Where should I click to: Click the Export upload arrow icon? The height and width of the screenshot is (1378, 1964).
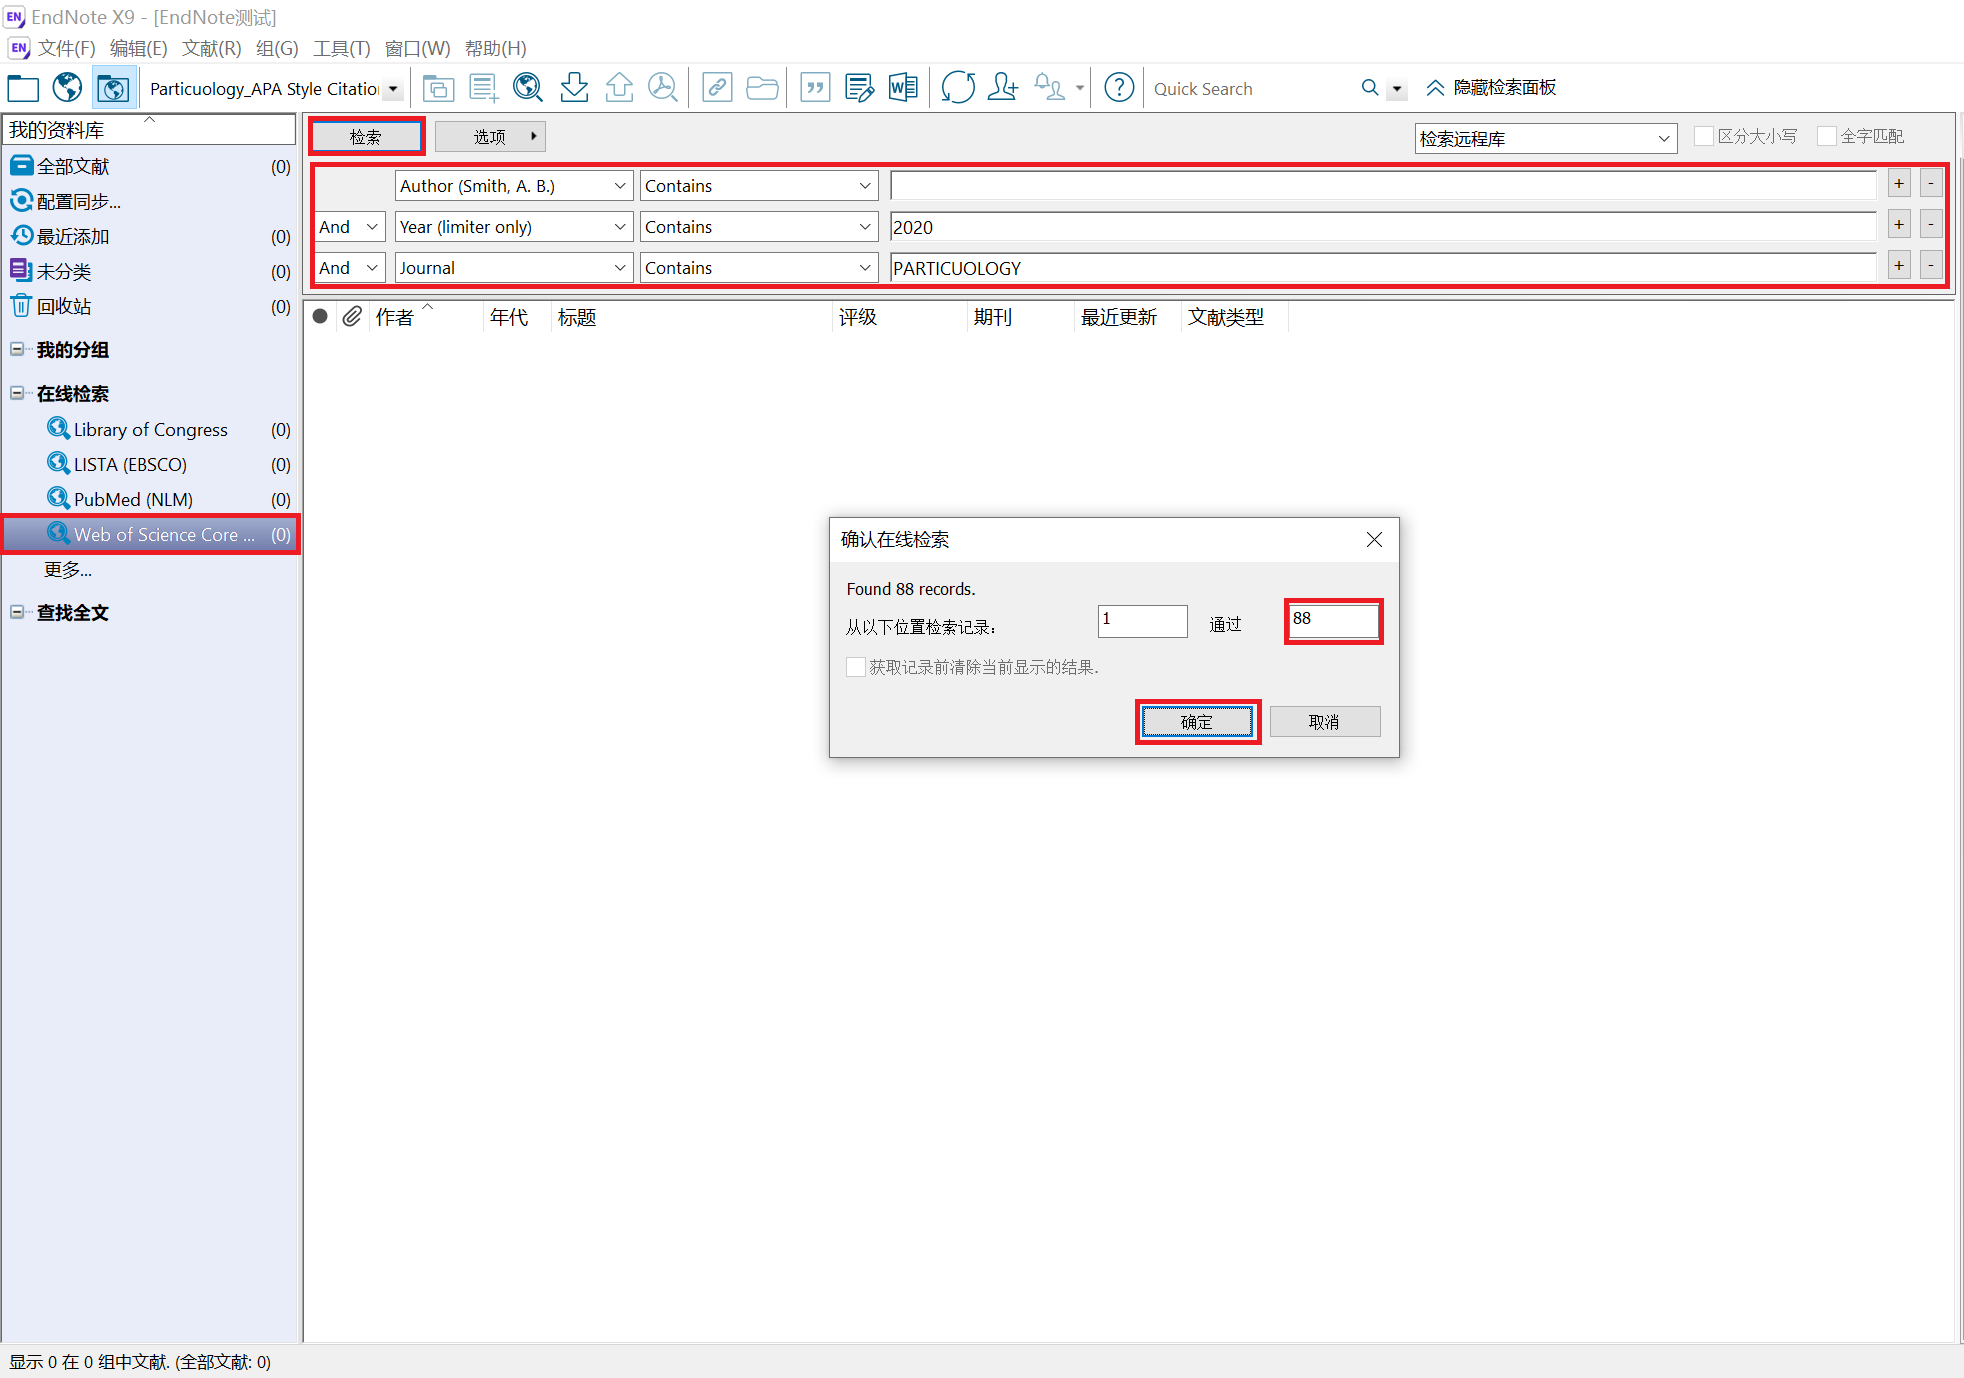619,89
